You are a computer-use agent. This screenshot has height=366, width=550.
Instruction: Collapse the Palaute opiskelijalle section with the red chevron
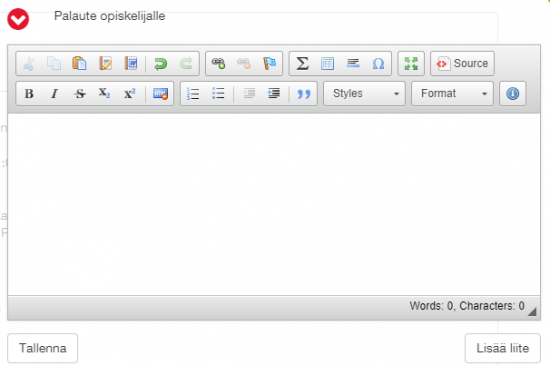(x=18, y=19)
